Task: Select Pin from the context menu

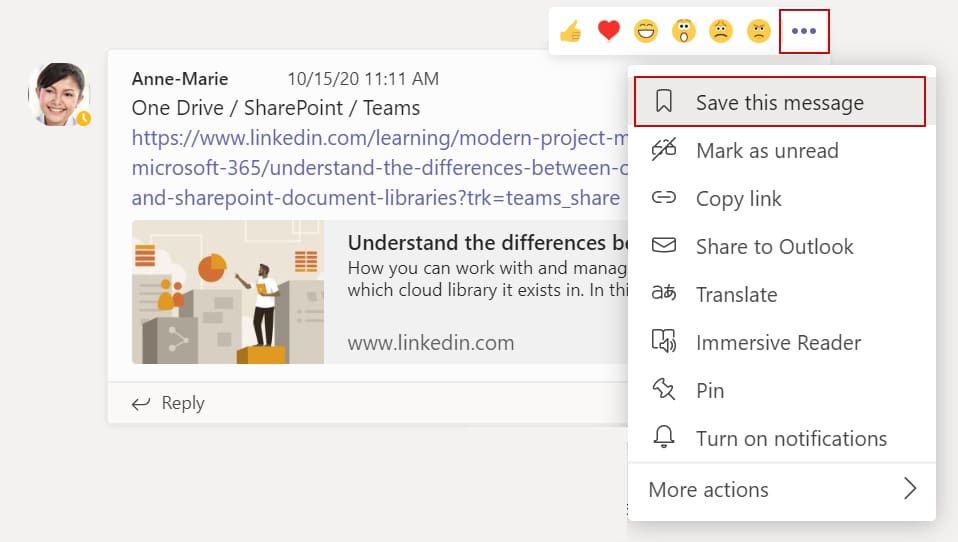Action: 781,390
